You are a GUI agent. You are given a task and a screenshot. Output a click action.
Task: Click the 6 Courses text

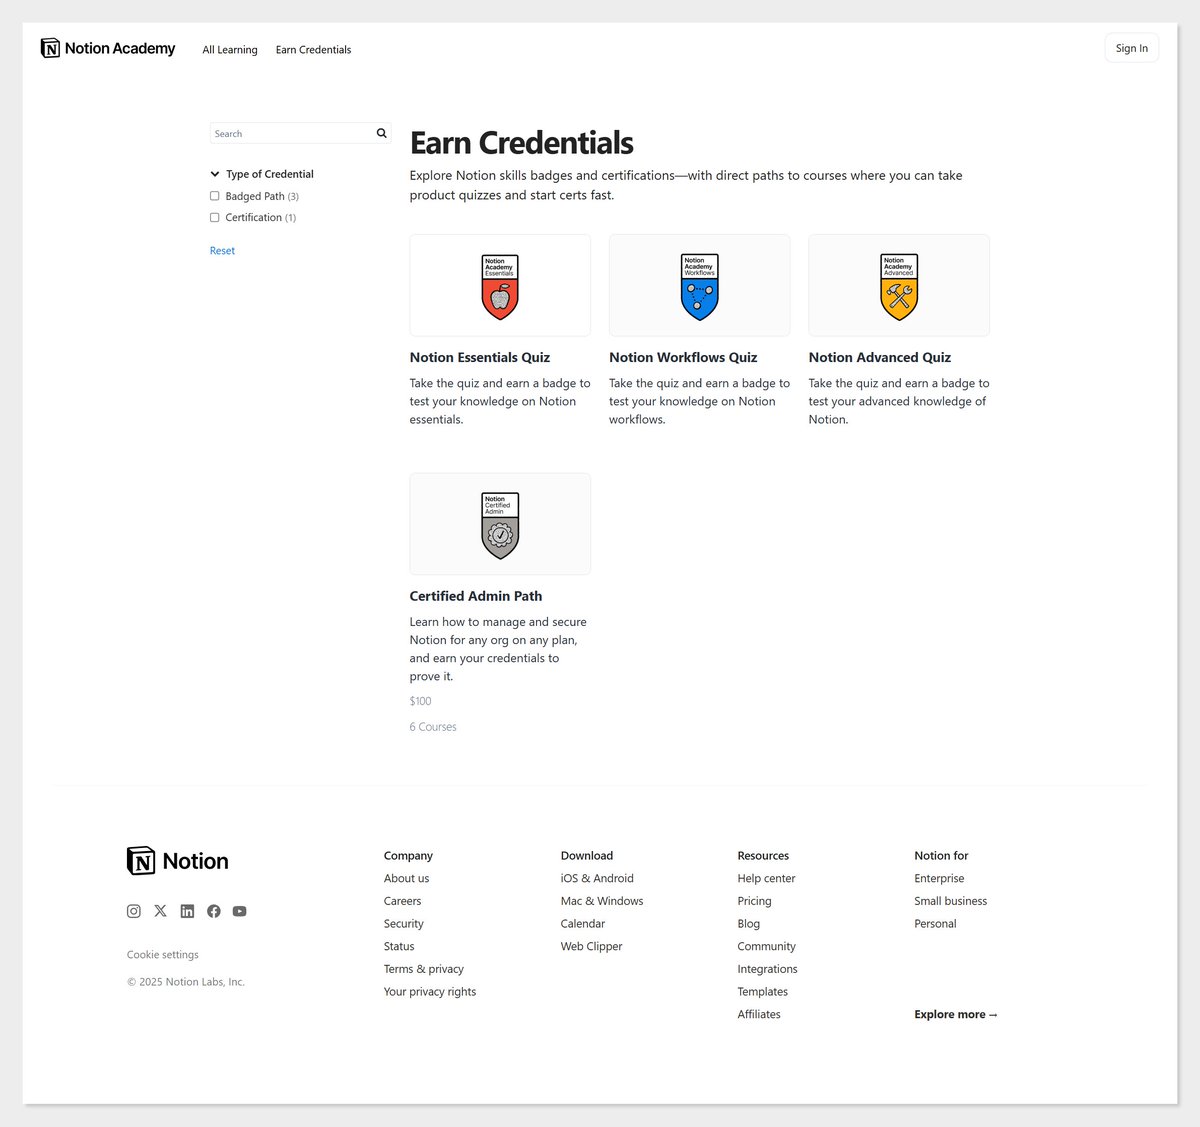433,727
